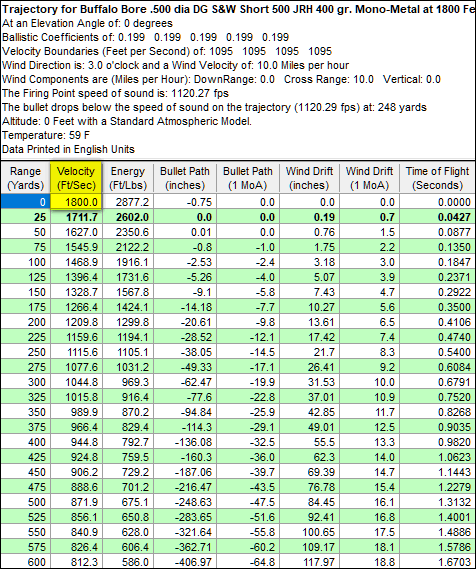Click the Wind Drift (inches) column header

coord(309,178)
